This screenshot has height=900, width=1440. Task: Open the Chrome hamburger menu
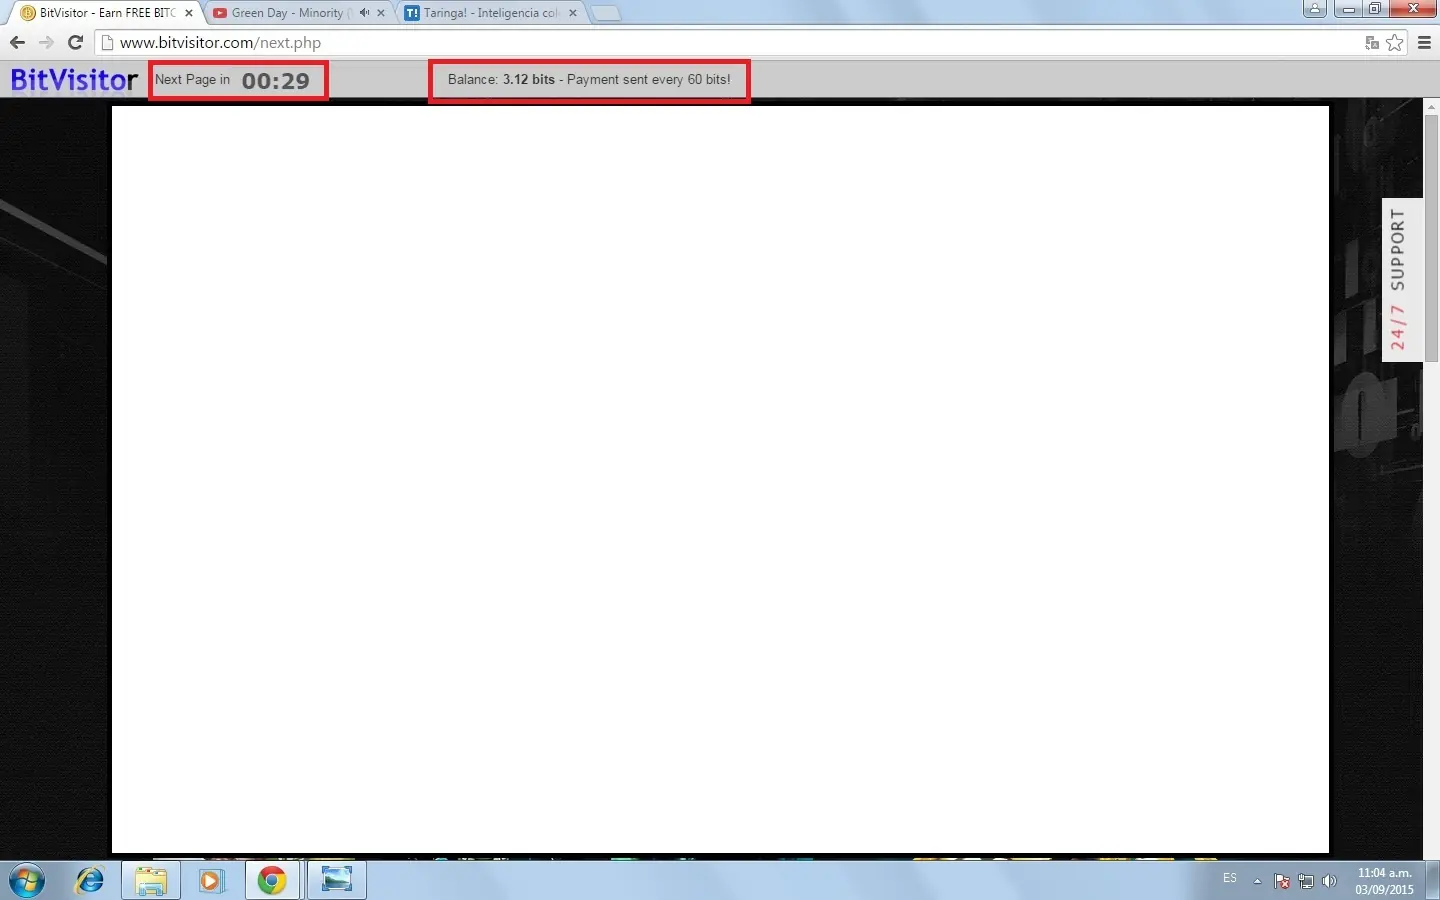1425,43
